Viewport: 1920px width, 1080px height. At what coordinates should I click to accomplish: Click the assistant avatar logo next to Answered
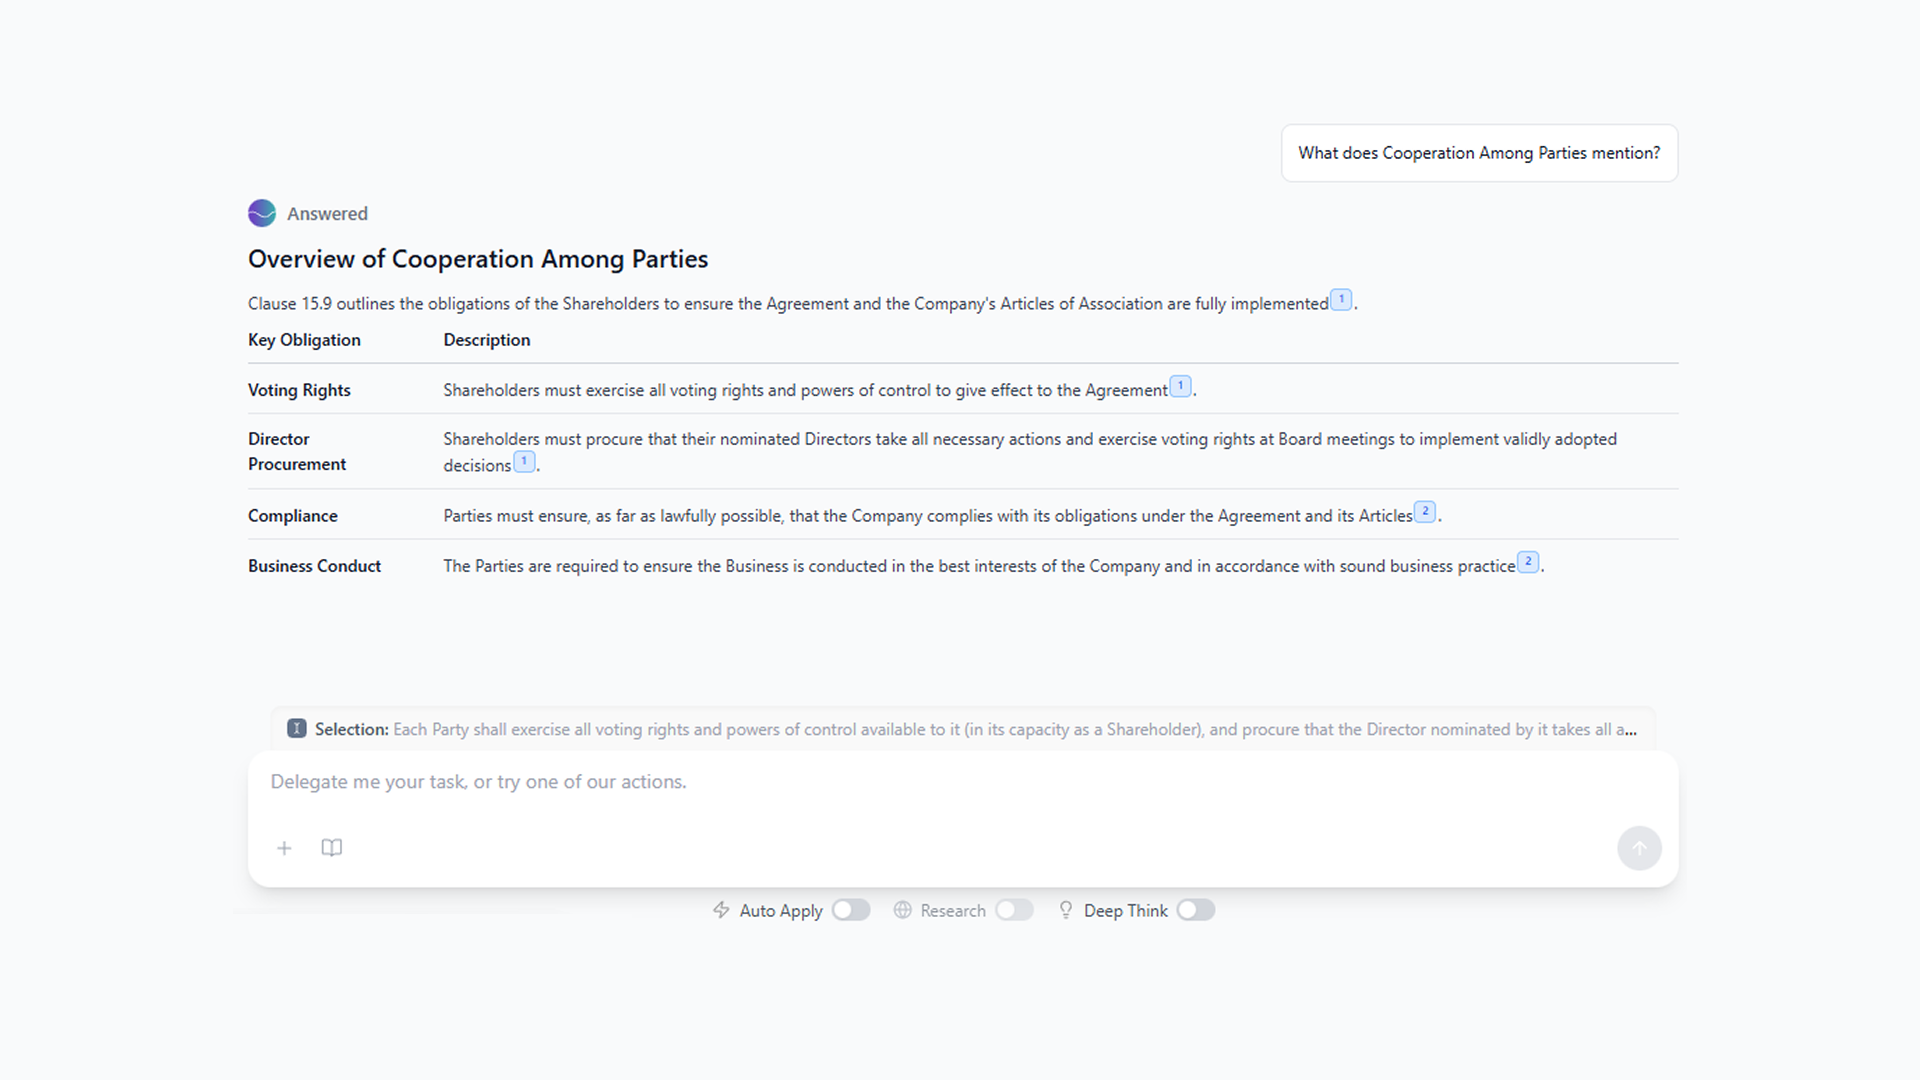pos(261,213)
